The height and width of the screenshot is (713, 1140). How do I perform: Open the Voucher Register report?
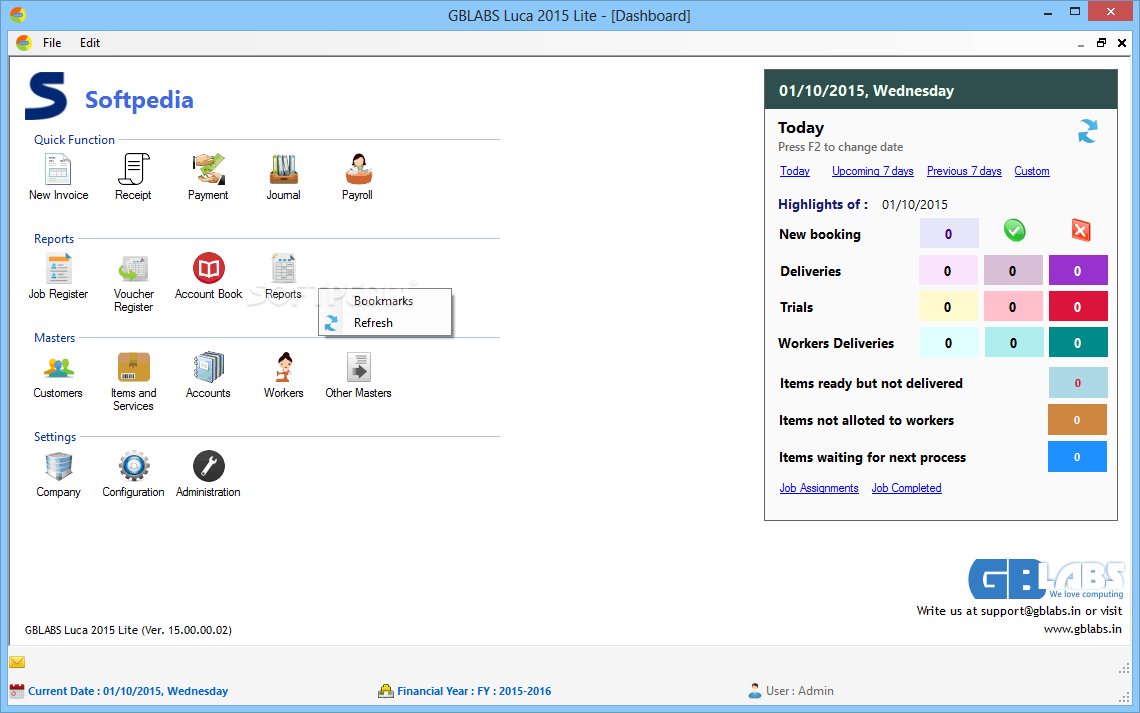point(134,283)
